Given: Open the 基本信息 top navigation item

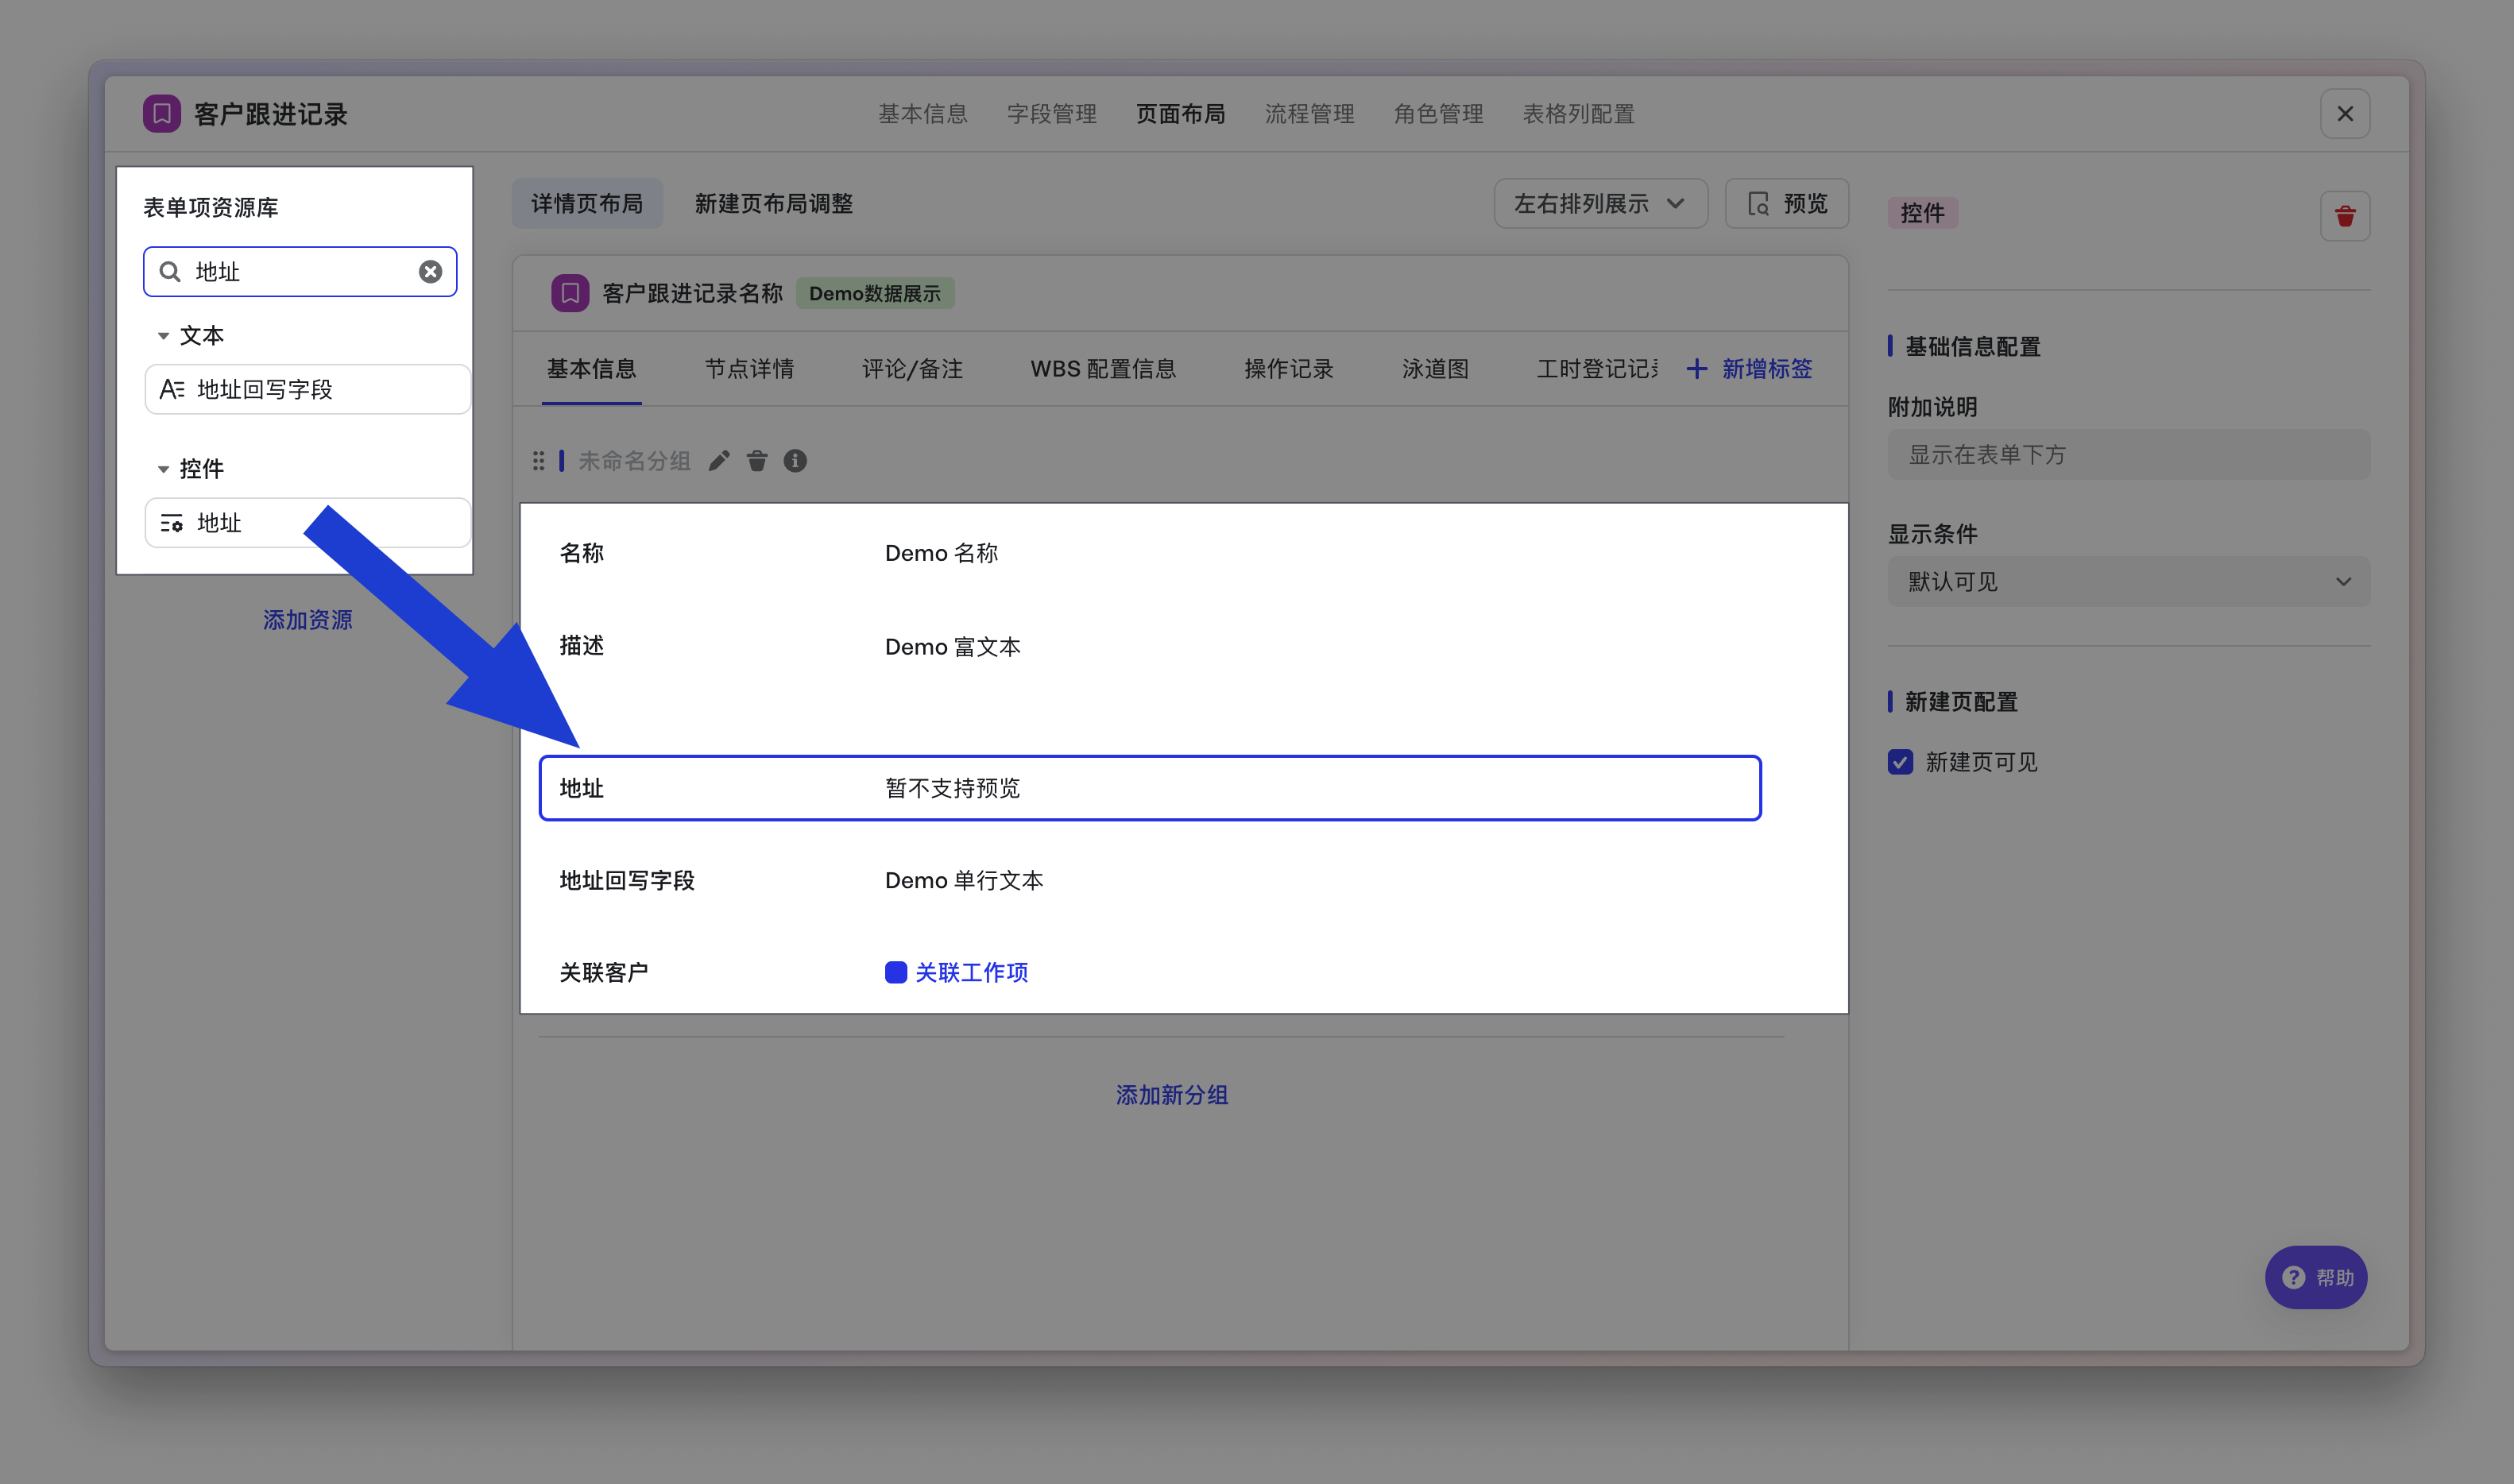Looking at the screenshot, I should pyautogui.click(x=922, y=114).
